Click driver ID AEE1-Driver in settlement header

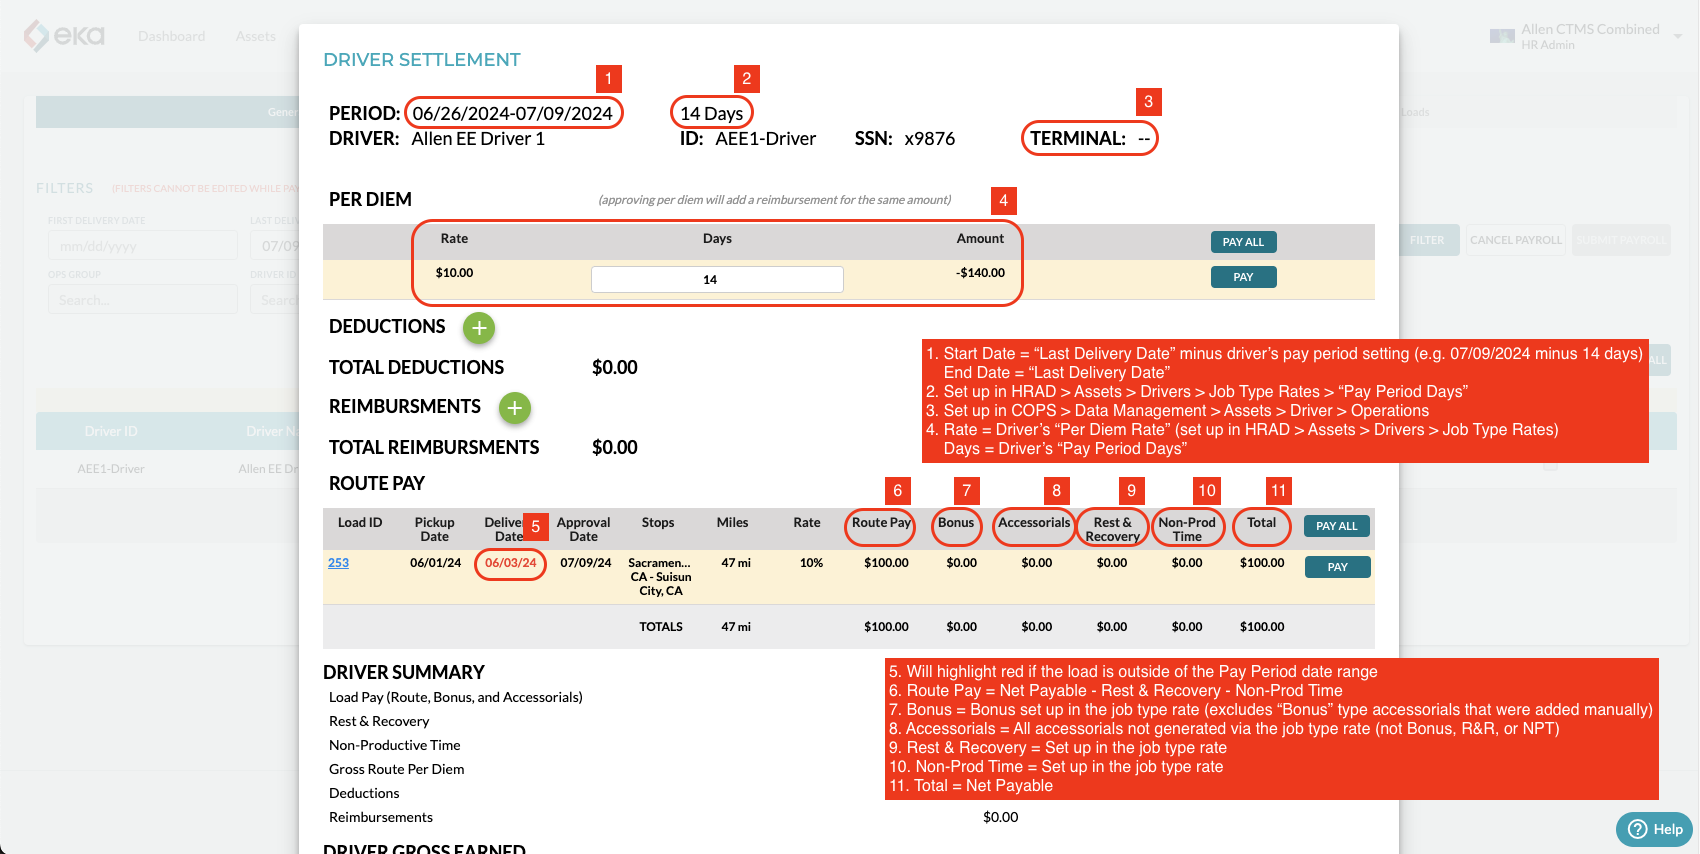(x=765, y=139)
